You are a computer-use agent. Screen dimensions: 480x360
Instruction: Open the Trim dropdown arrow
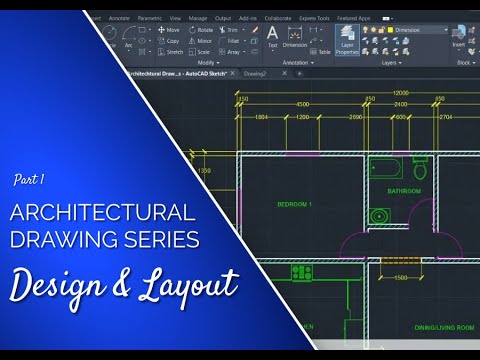click(243, 30)
